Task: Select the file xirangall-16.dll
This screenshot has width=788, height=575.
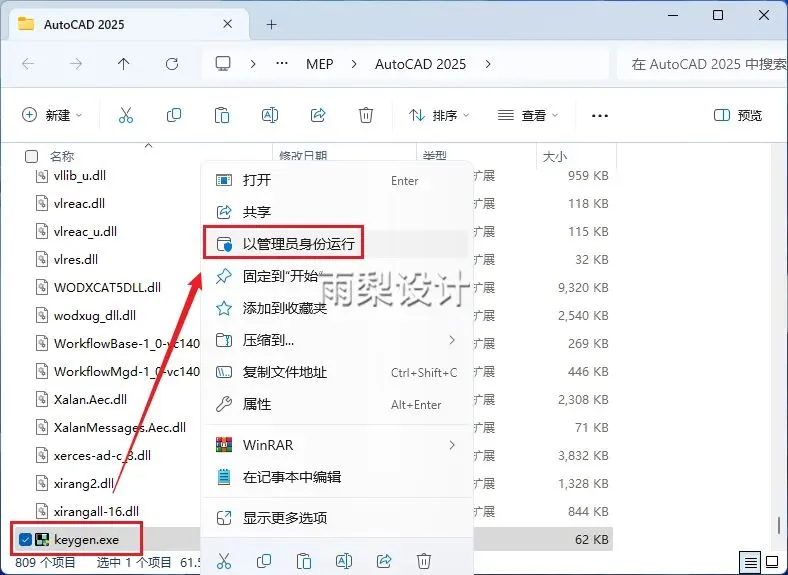Action: 96,512
